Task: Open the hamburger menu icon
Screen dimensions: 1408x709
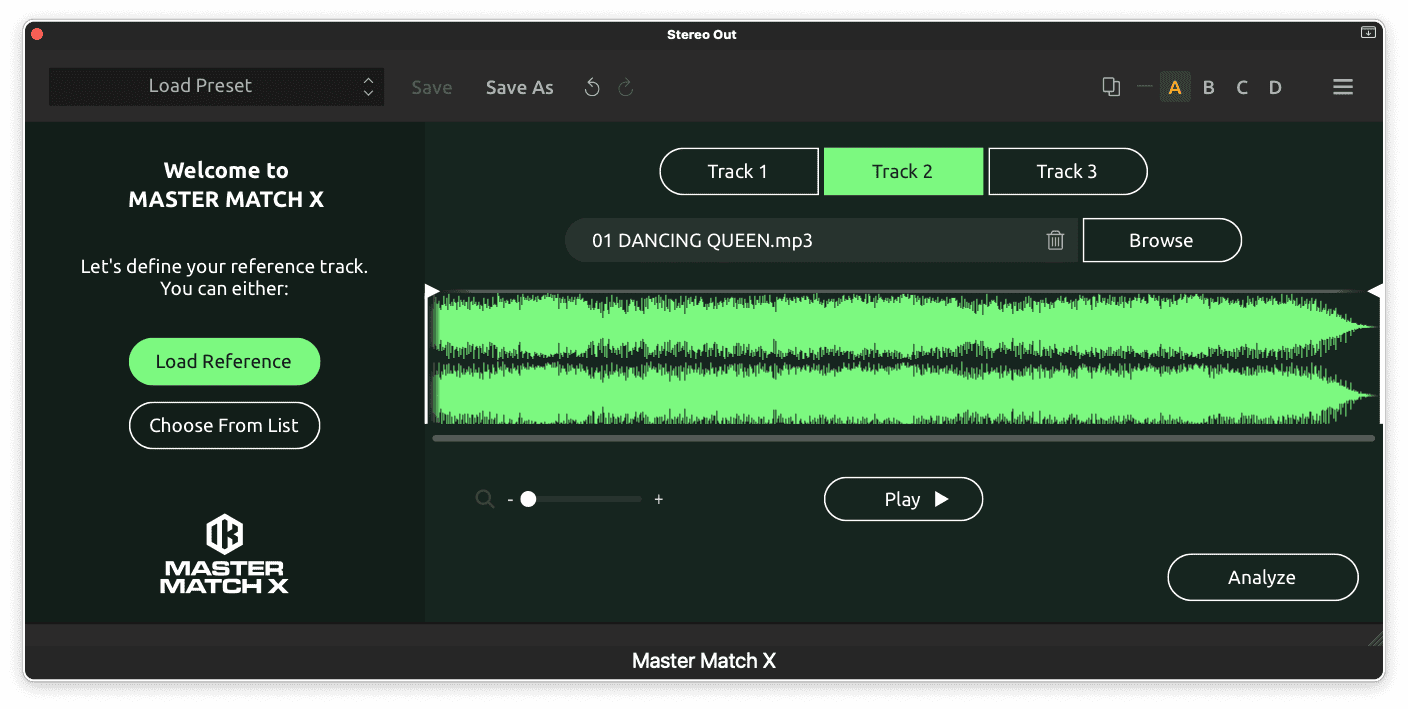Action: point(1343,87)
